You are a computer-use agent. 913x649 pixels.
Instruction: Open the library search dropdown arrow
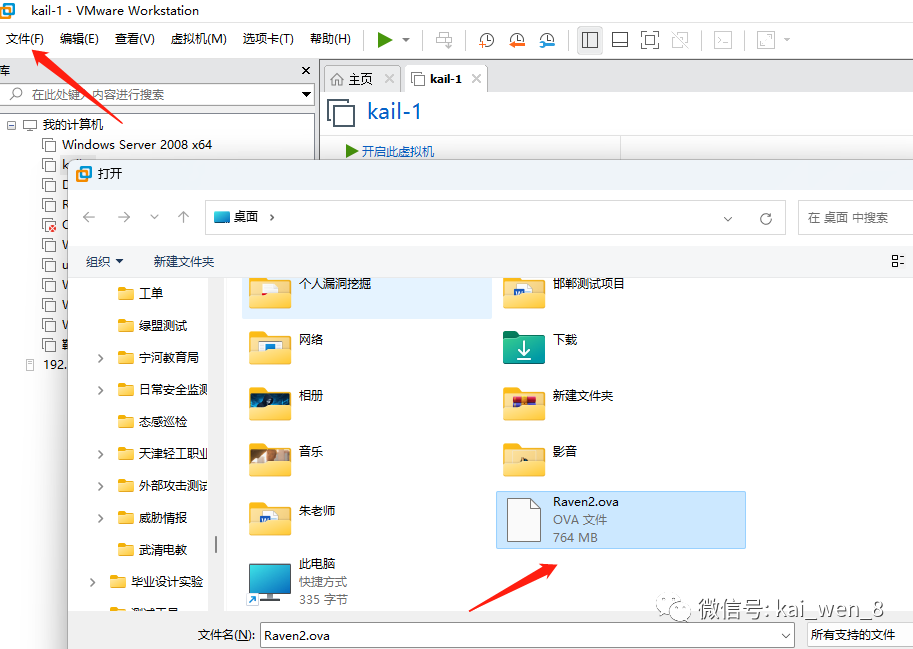[306, 94]
